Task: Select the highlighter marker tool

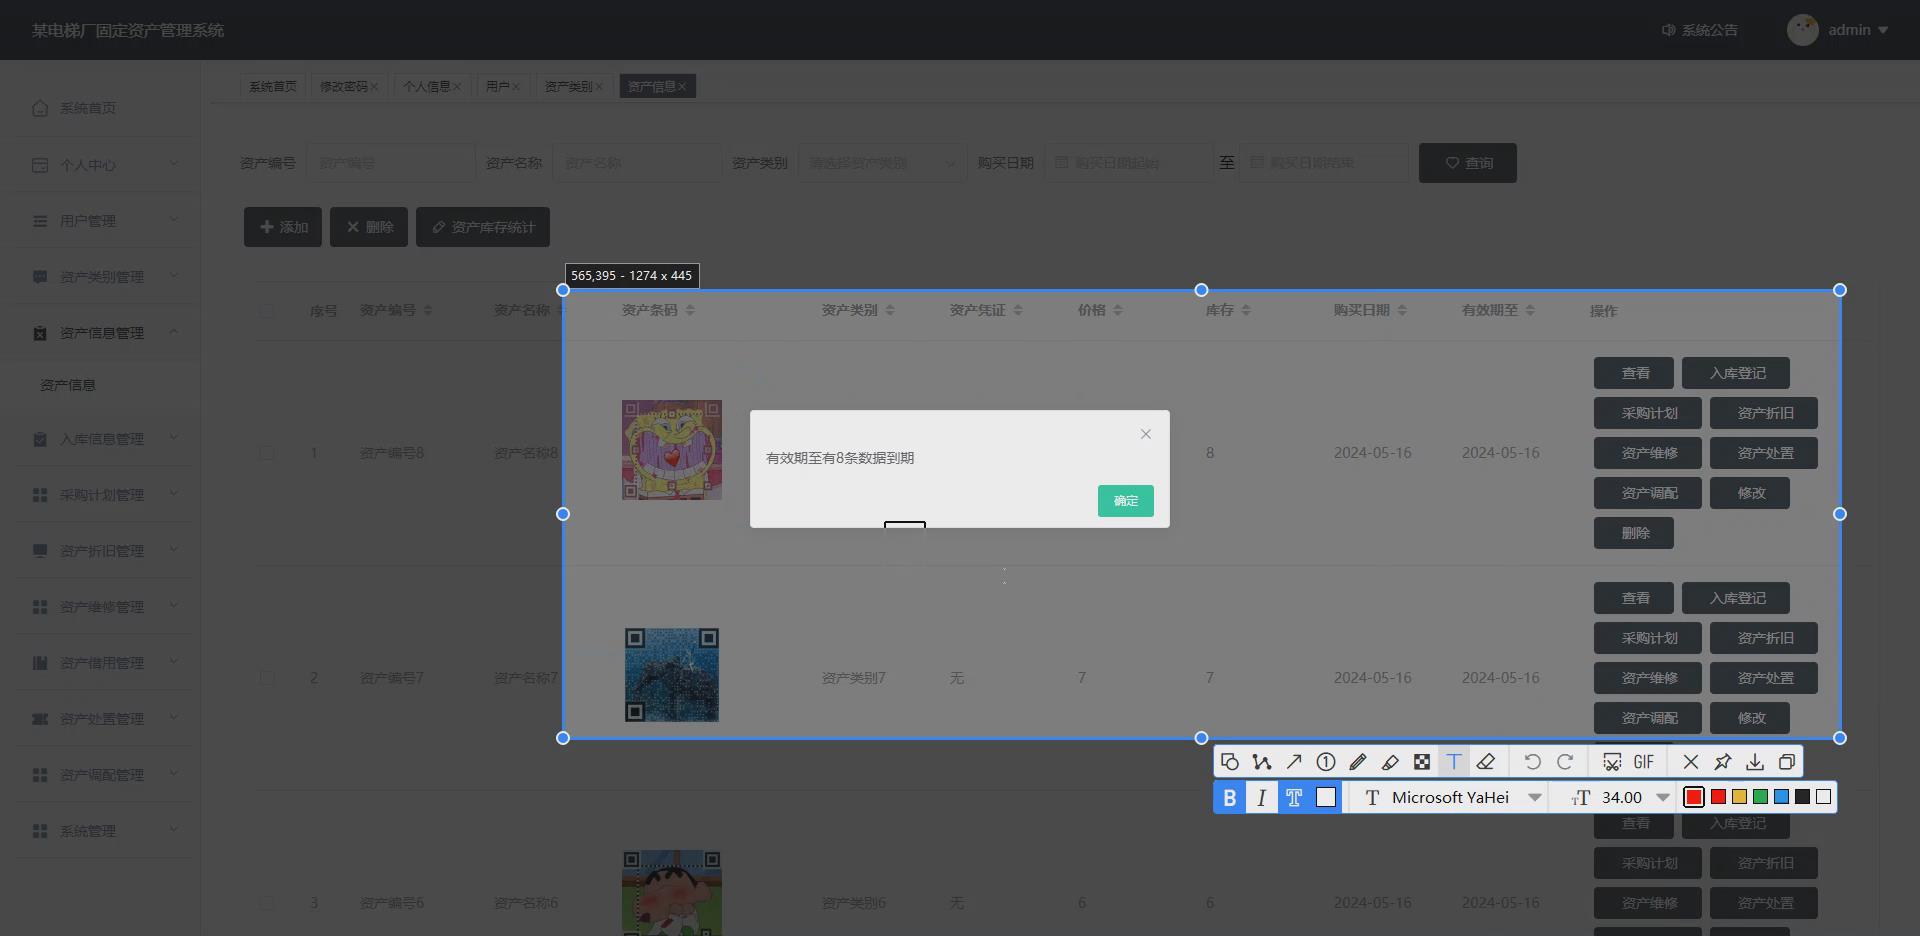Action: click(x=1389, y=761)
